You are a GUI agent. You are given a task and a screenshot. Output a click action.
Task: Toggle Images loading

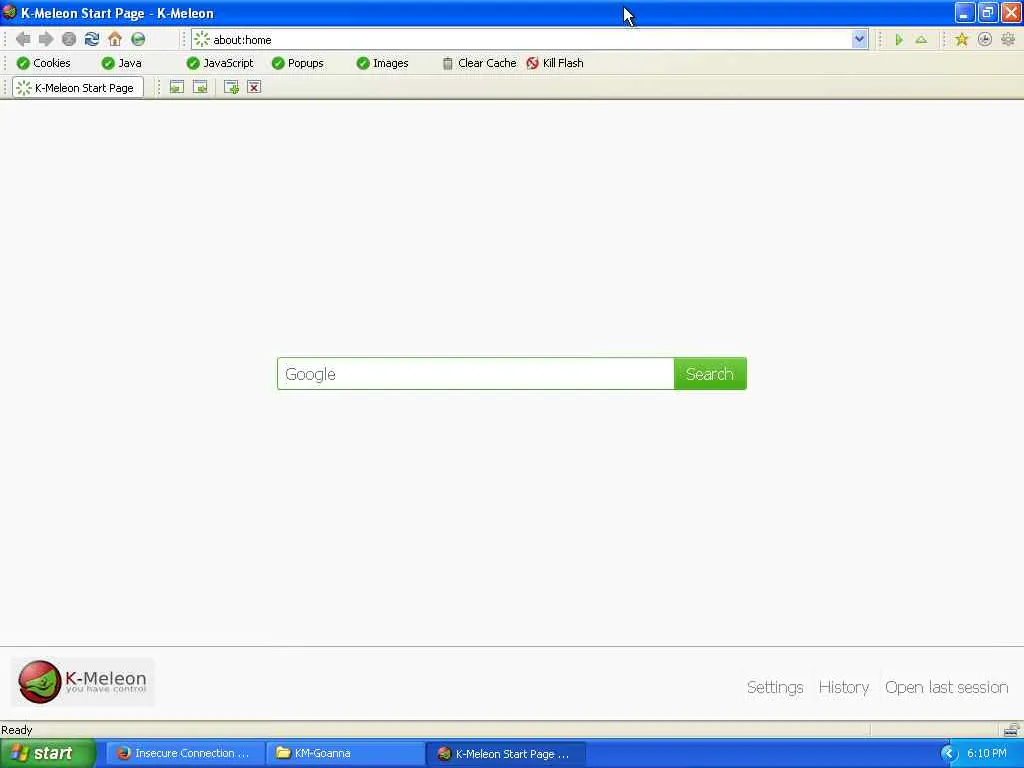383,63
